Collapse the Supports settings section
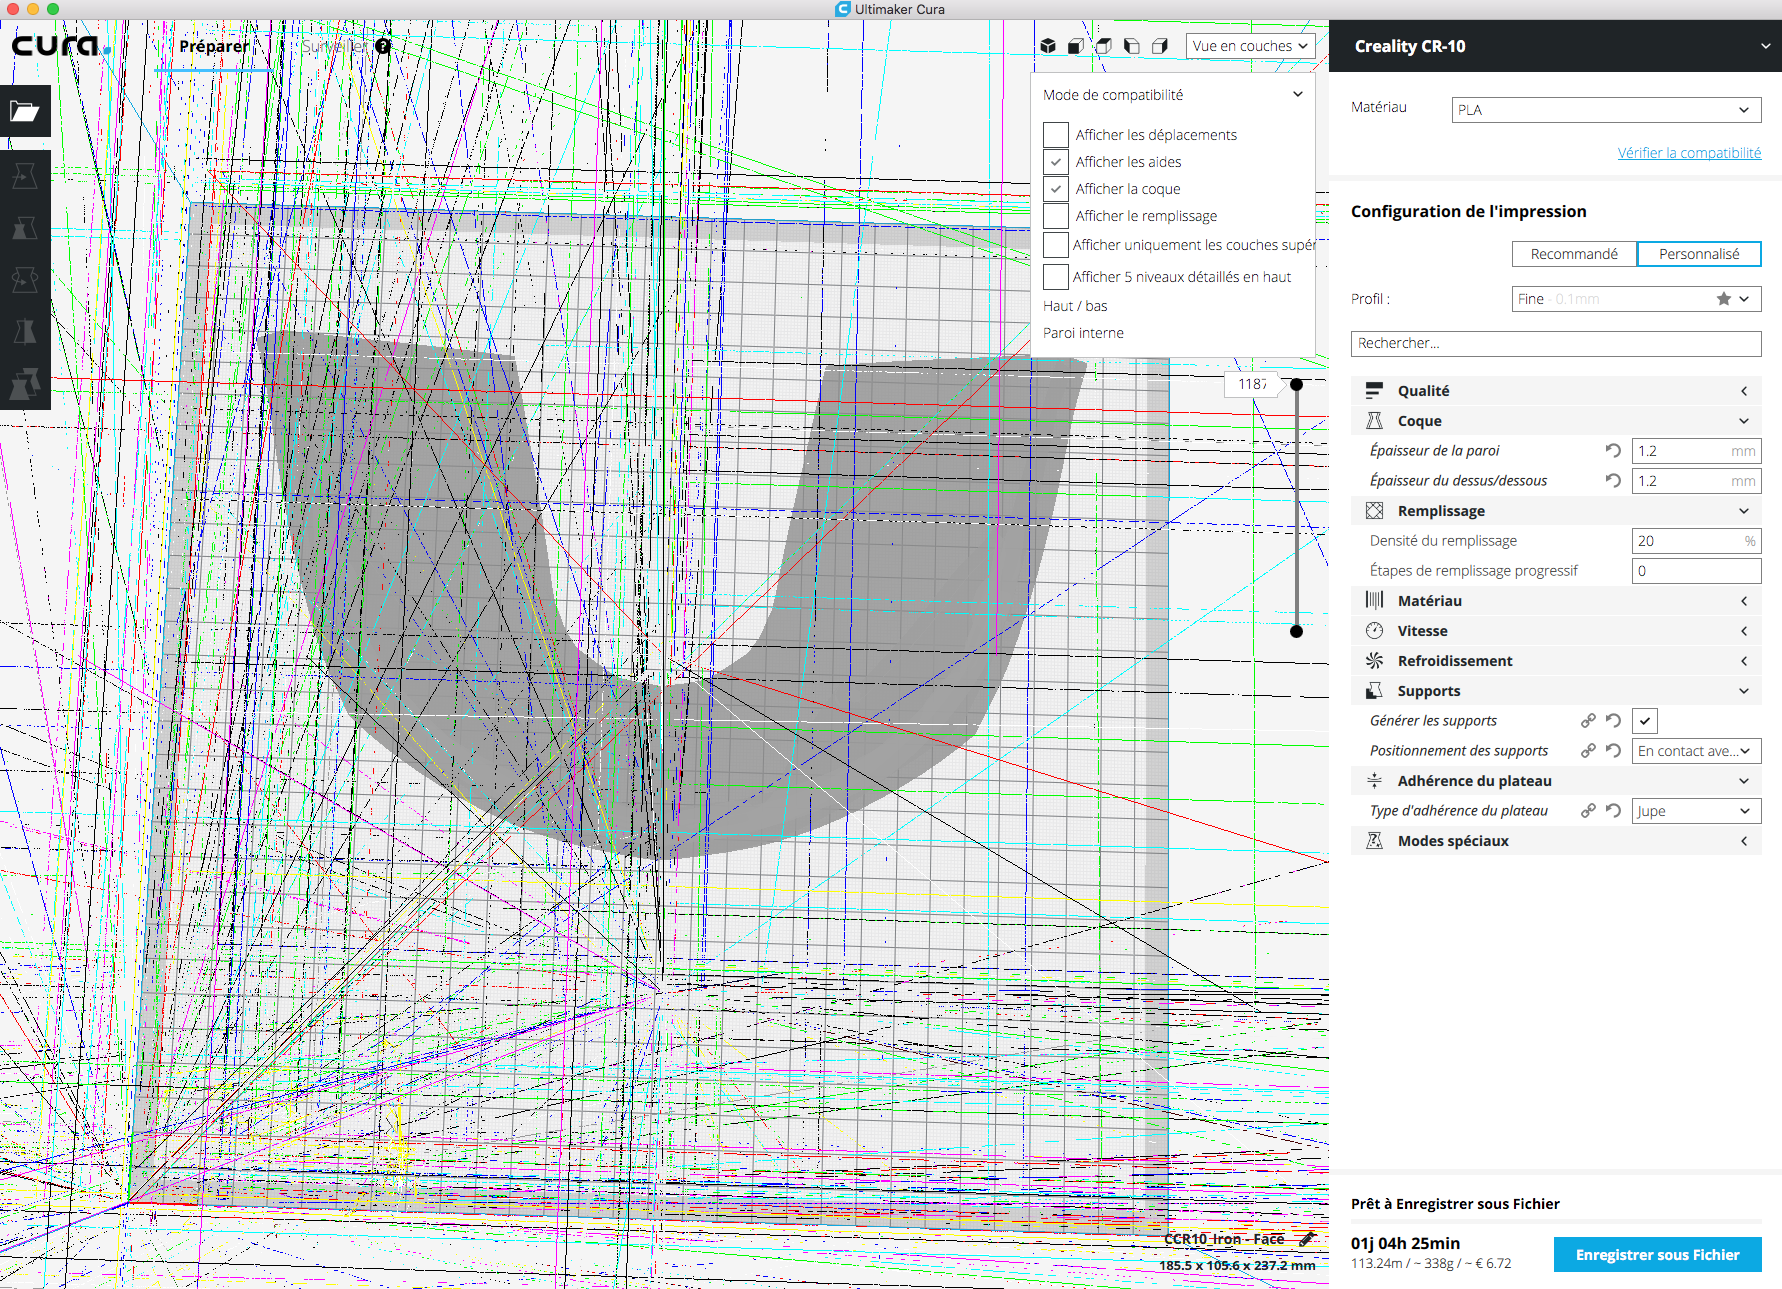 [1556, 691]
